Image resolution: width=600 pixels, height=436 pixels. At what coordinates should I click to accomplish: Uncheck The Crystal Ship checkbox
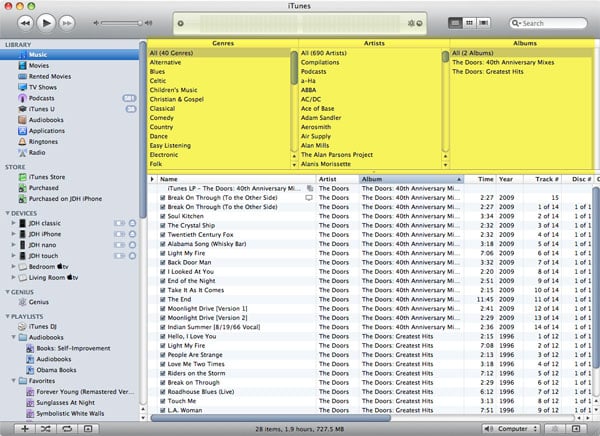tap(163, 225)
